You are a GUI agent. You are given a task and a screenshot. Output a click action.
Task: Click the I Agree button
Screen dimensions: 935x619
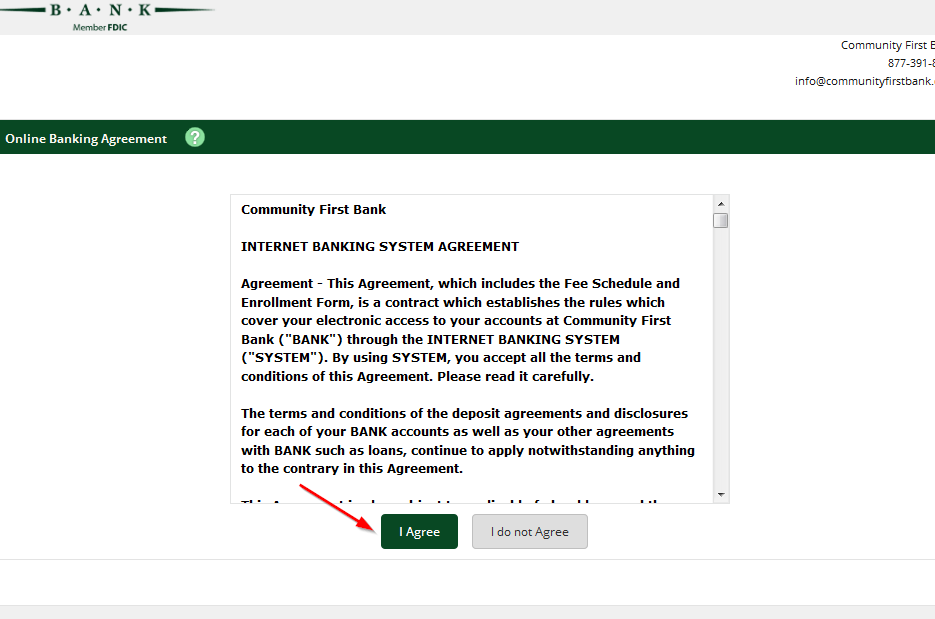point(419,531)
